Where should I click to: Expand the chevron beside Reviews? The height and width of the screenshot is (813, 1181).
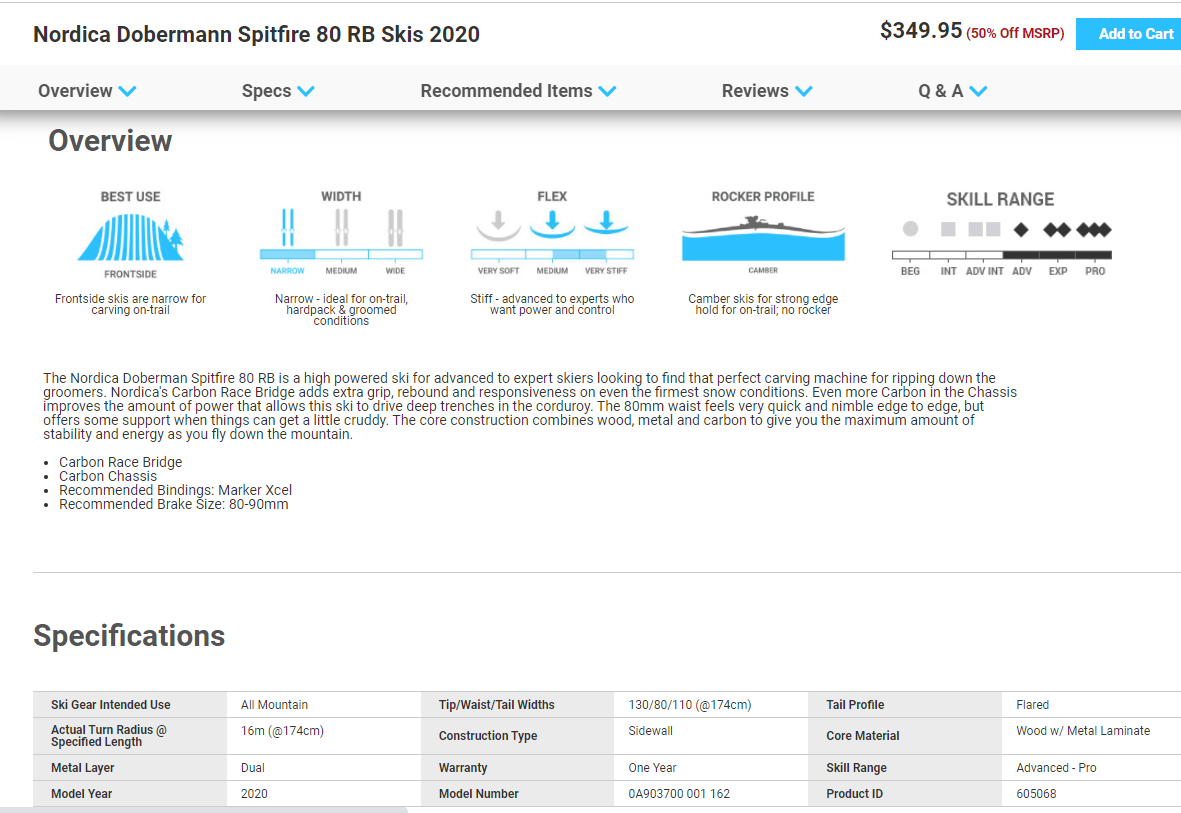coord(804,91)
